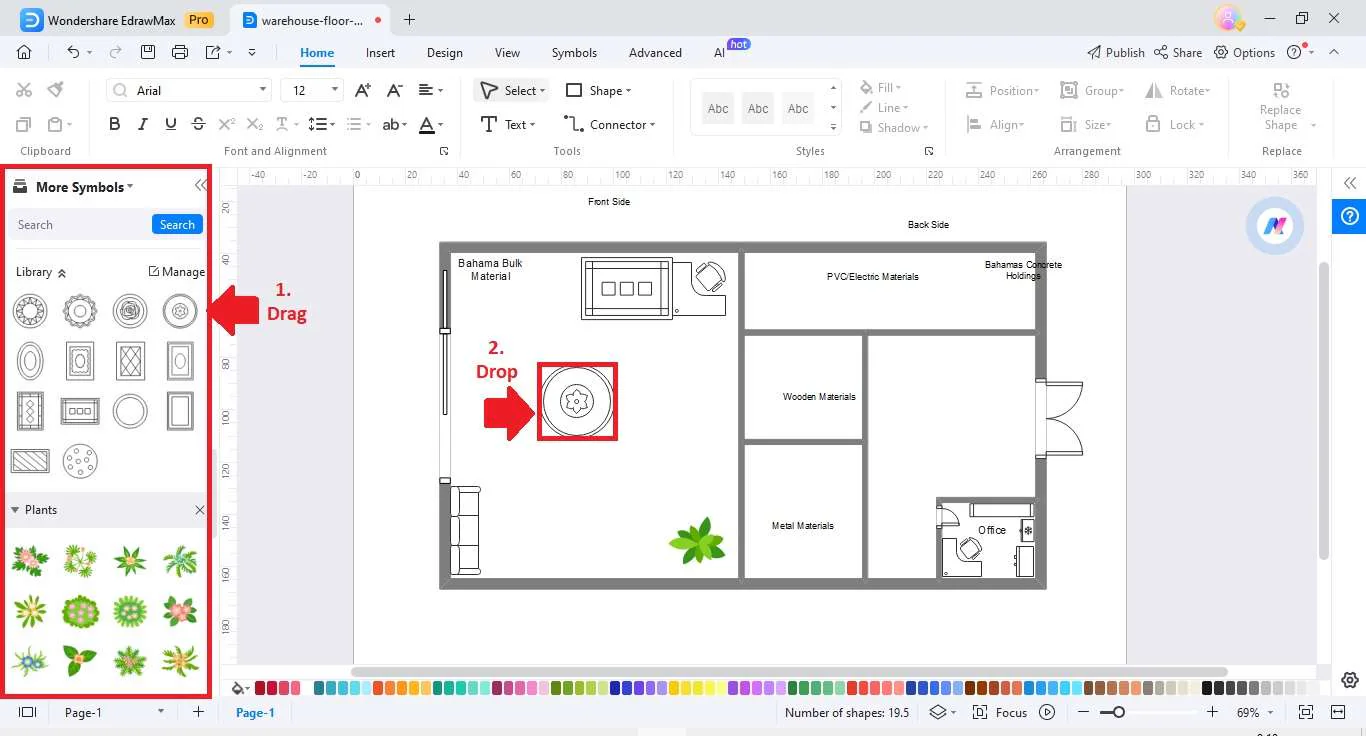Save the document with the floppy icon
1366x736 pixels.
point(148,52)
